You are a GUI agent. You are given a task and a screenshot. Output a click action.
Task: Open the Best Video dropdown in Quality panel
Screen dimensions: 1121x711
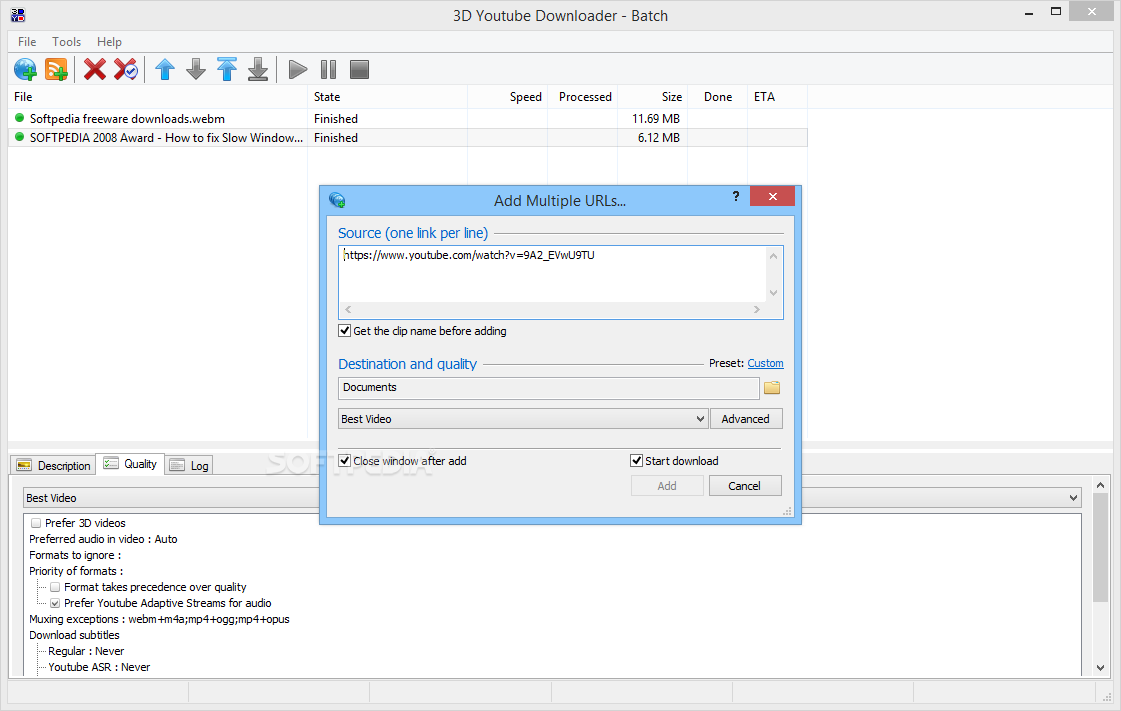(552, 498)
